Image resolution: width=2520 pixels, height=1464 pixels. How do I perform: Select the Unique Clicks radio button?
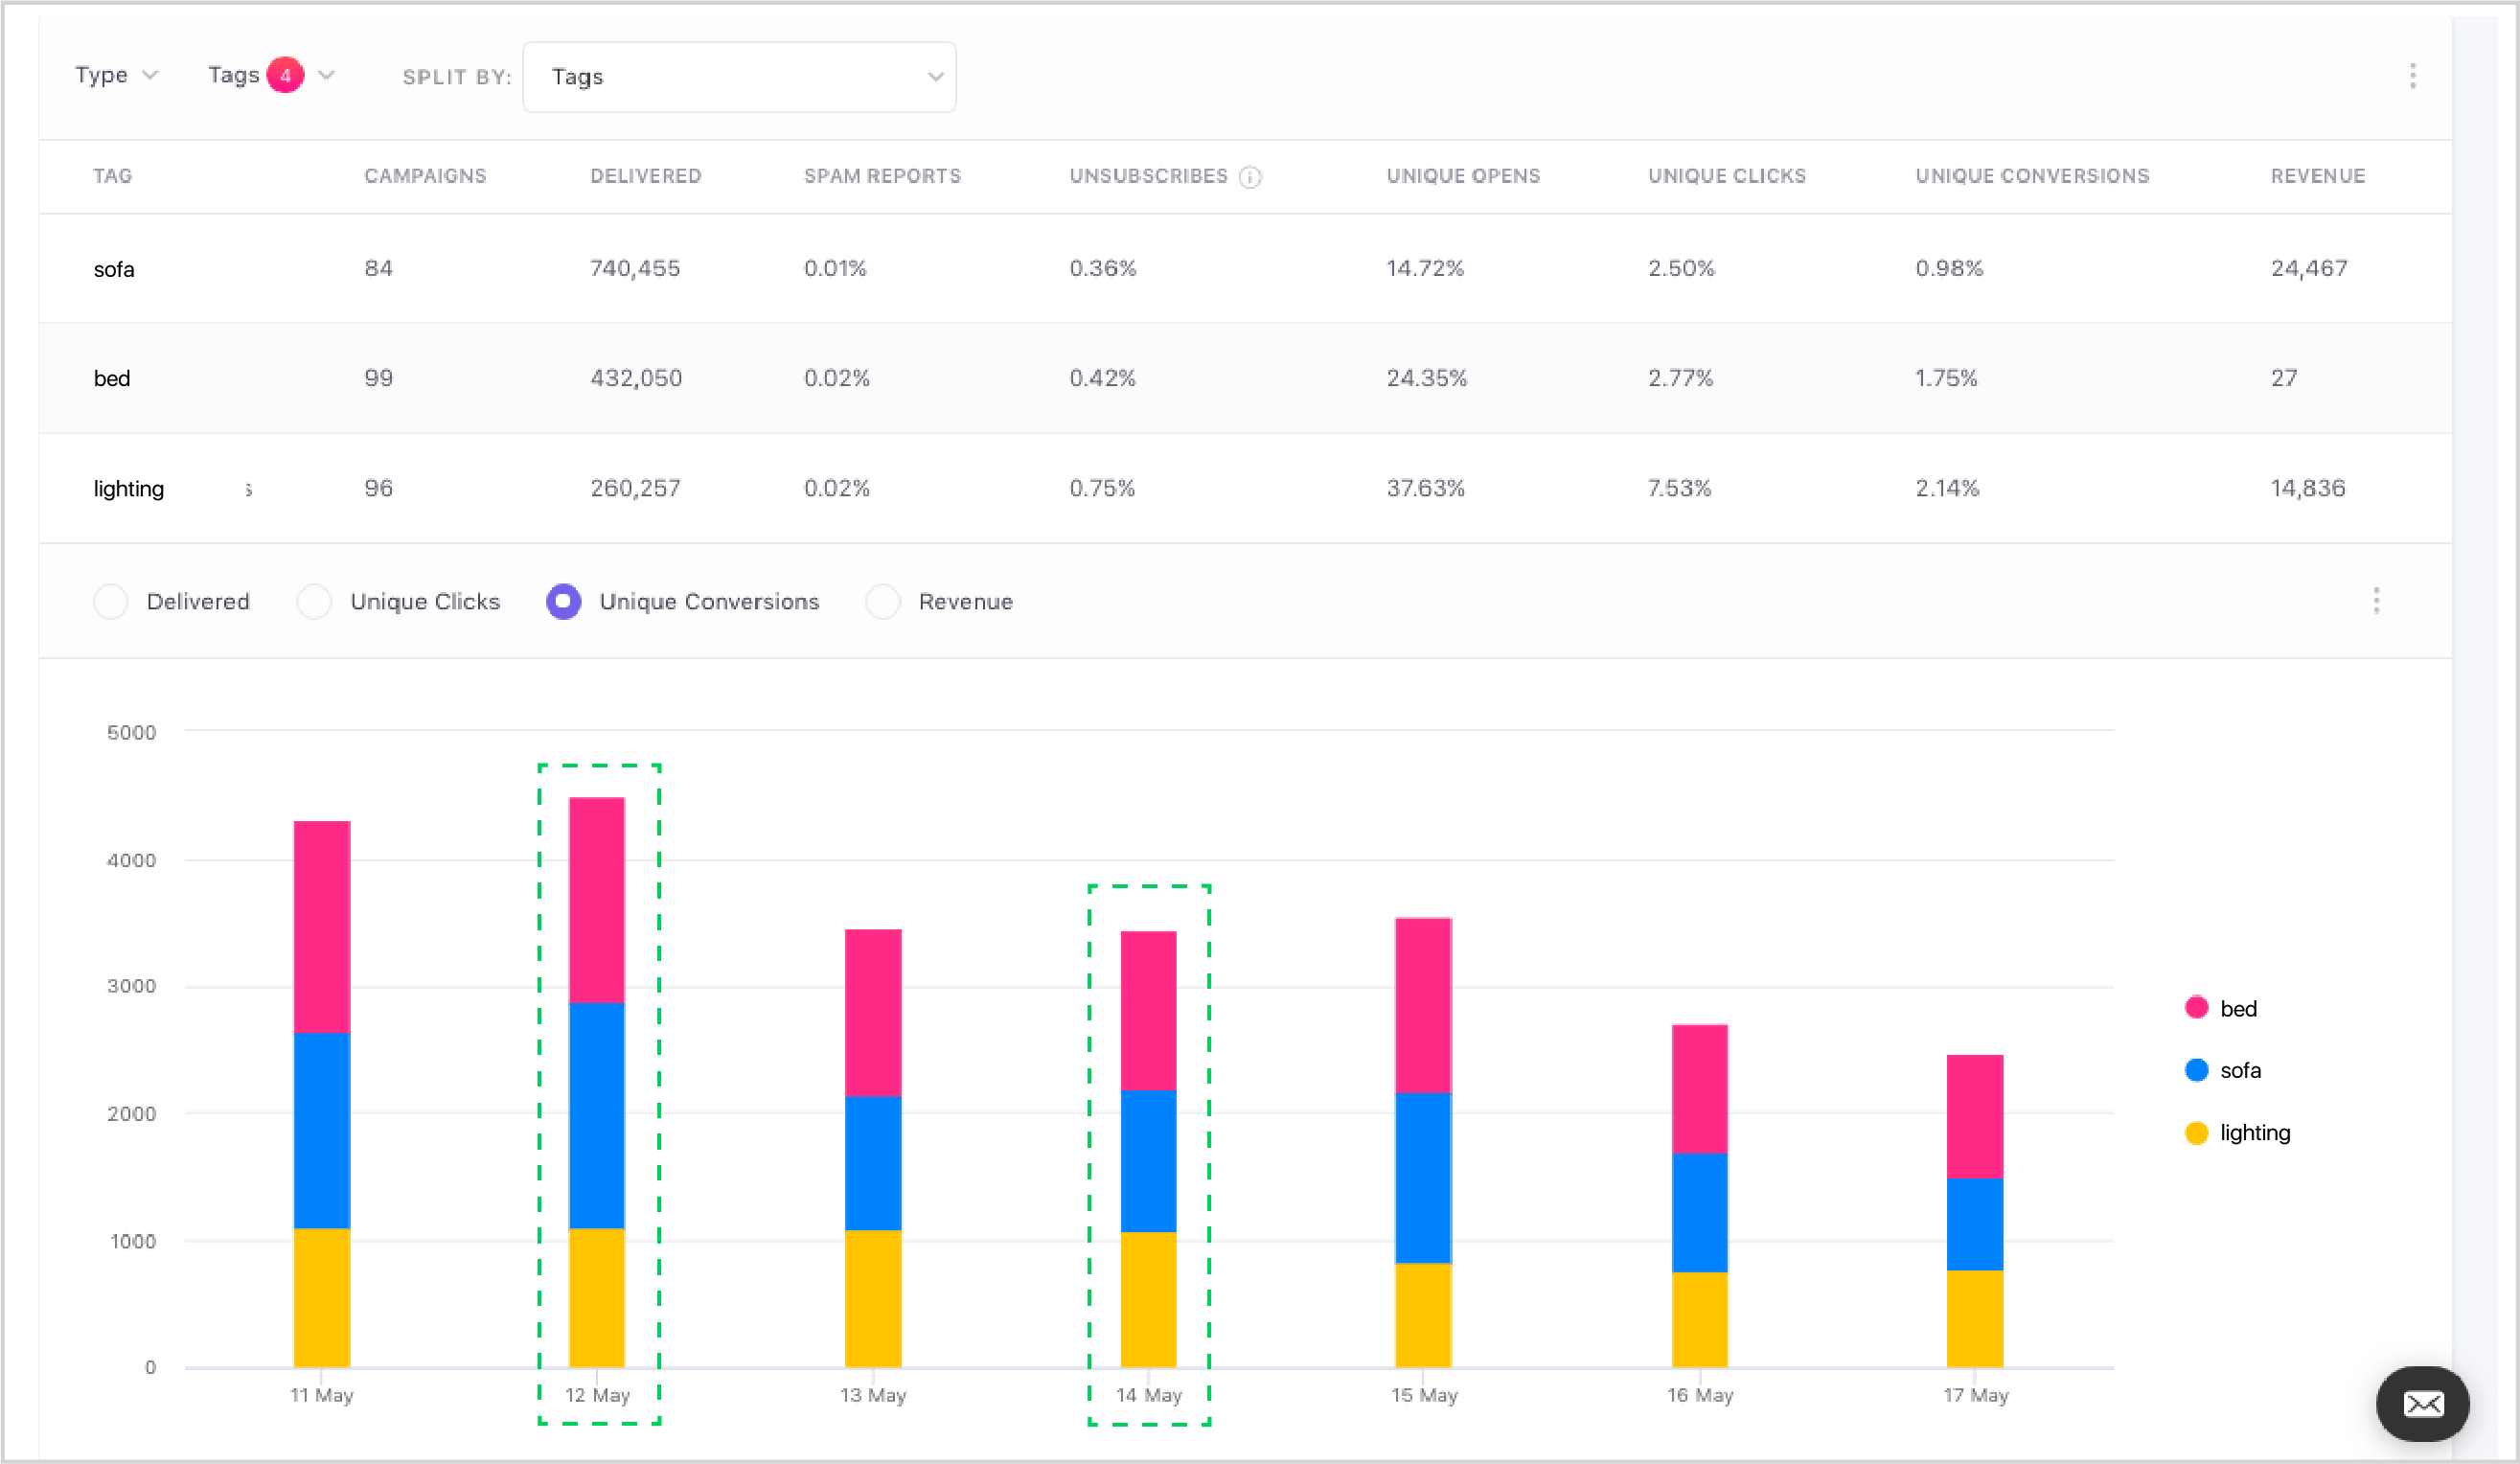[x=314, y=602]
